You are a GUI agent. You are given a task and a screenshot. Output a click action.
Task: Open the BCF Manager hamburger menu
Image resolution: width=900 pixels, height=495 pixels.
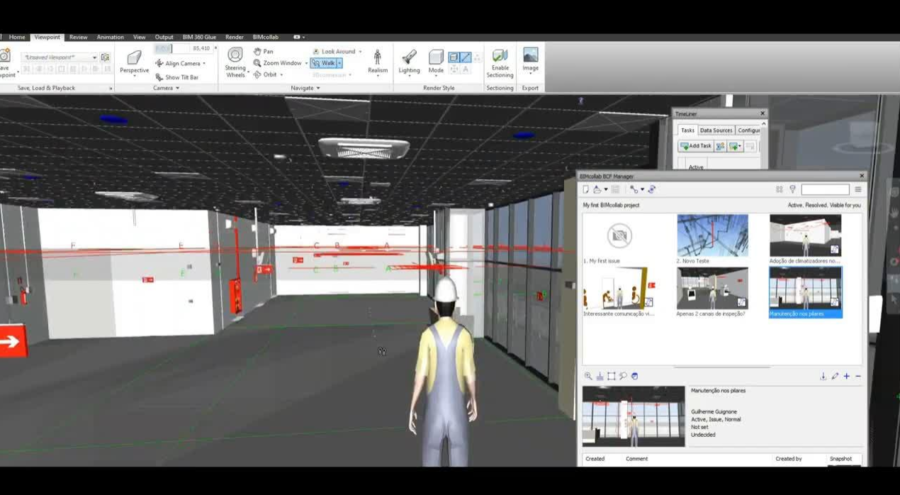858,190
